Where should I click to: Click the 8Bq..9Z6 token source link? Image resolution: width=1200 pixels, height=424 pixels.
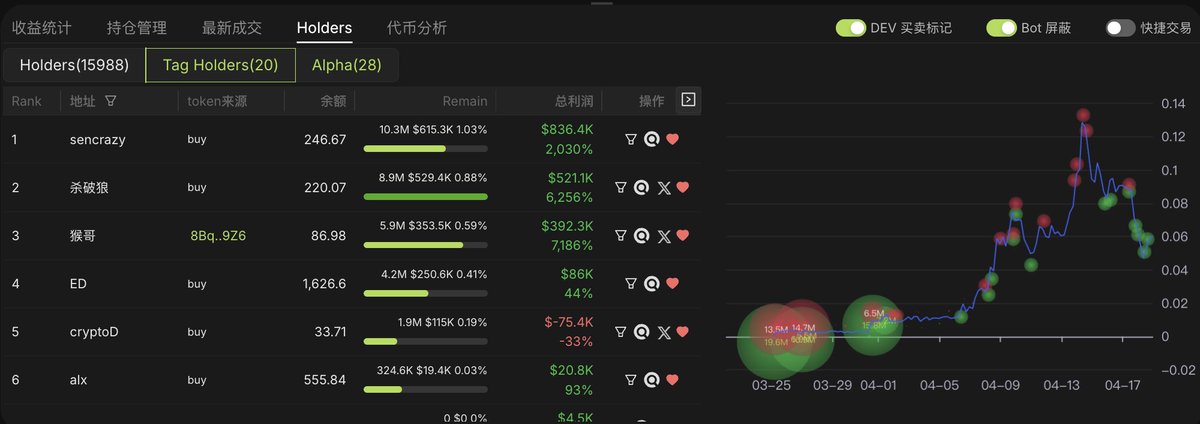pos(218,236)
